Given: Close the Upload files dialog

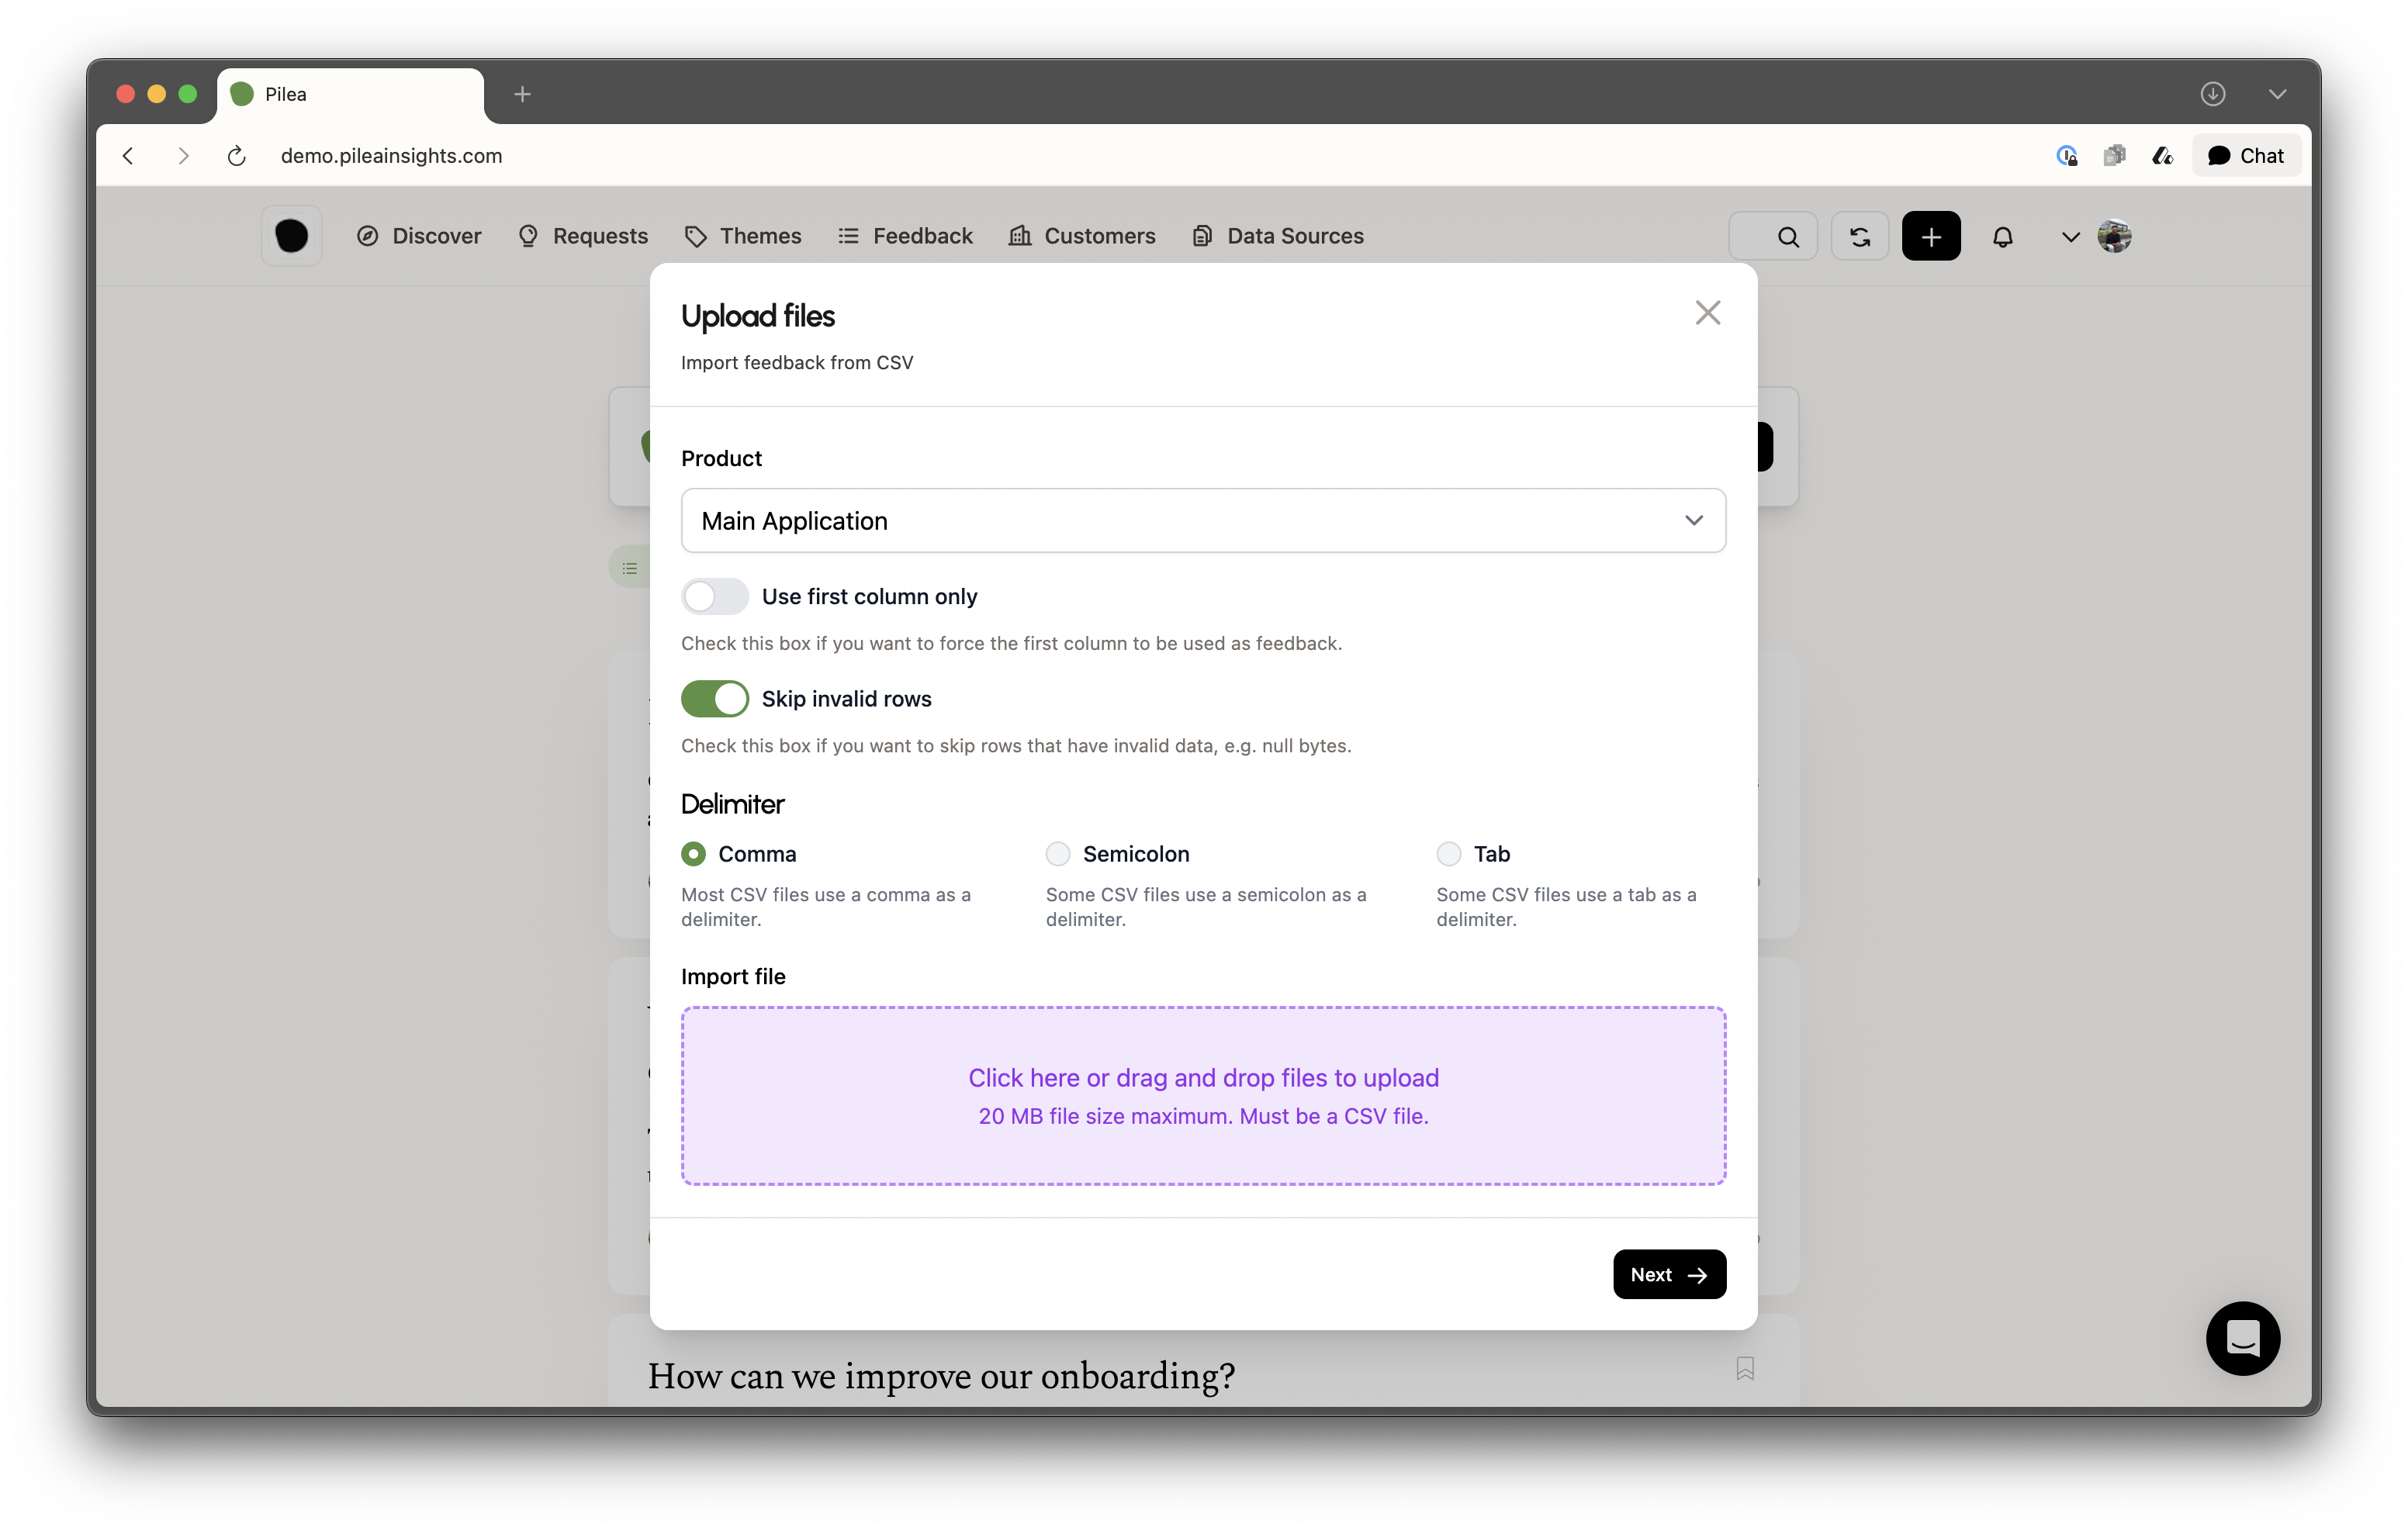Looking at the screenshot, I should 1707,313.
